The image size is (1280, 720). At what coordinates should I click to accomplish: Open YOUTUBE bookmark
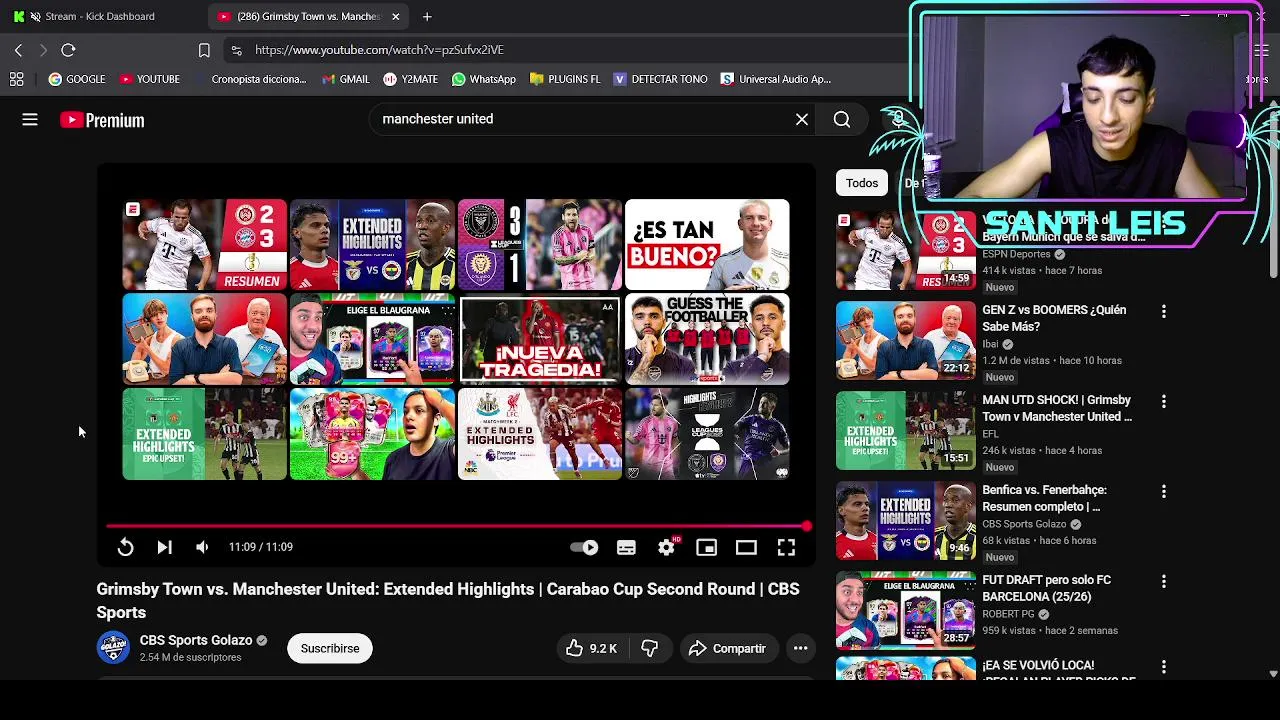pyautogui.click(x=149, y=79)
